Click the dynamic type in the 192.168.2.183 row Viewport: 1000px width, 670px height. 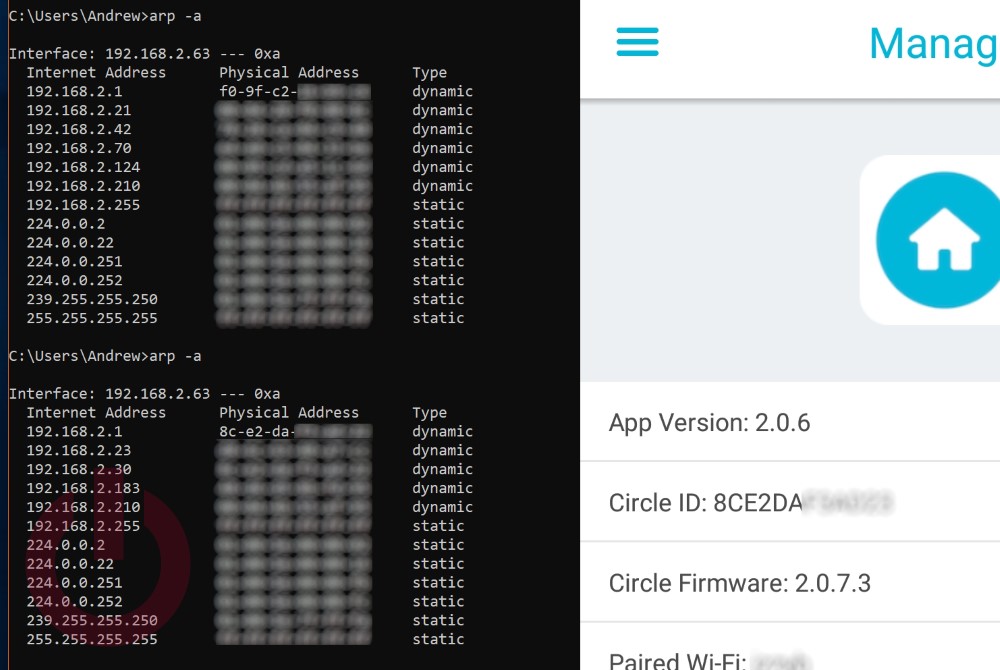coord(442,488)
